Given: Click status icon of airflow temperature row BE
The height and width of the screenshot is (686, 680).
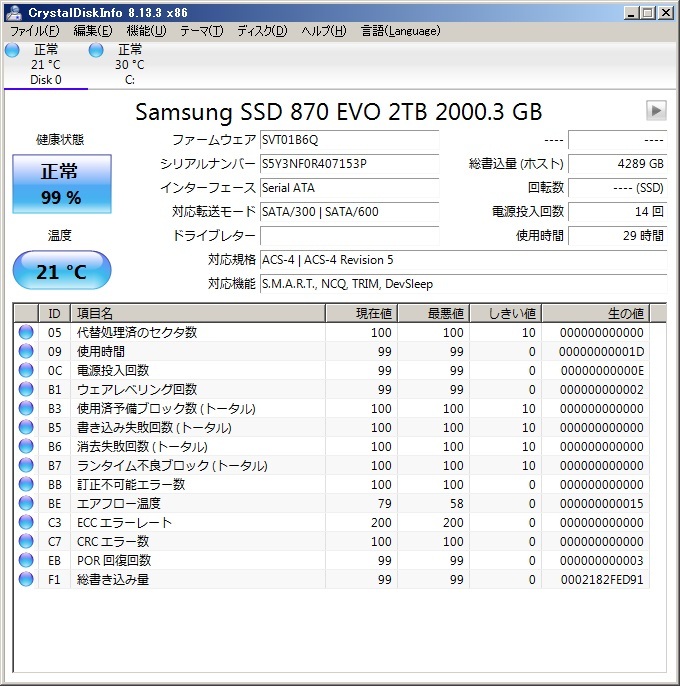Looking at the screenshot, I should coord(26,504).
